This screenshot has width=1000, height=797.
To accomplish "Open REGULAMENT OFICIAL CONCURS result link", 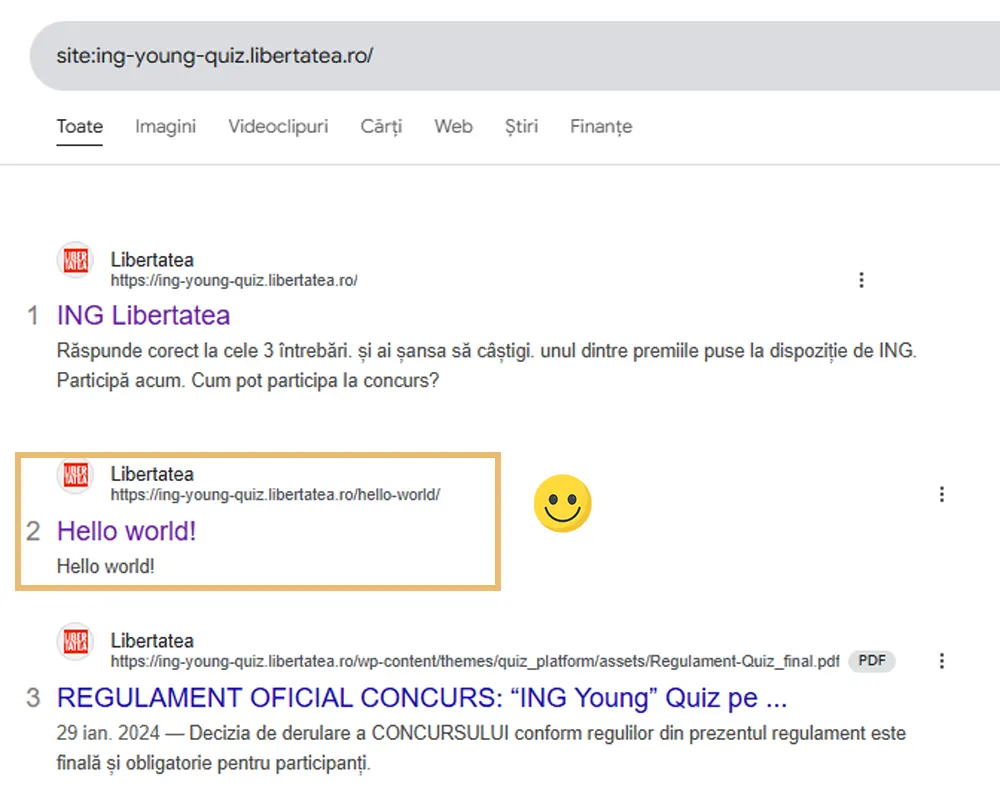I will pyautogui.click(x=421, y=698).
